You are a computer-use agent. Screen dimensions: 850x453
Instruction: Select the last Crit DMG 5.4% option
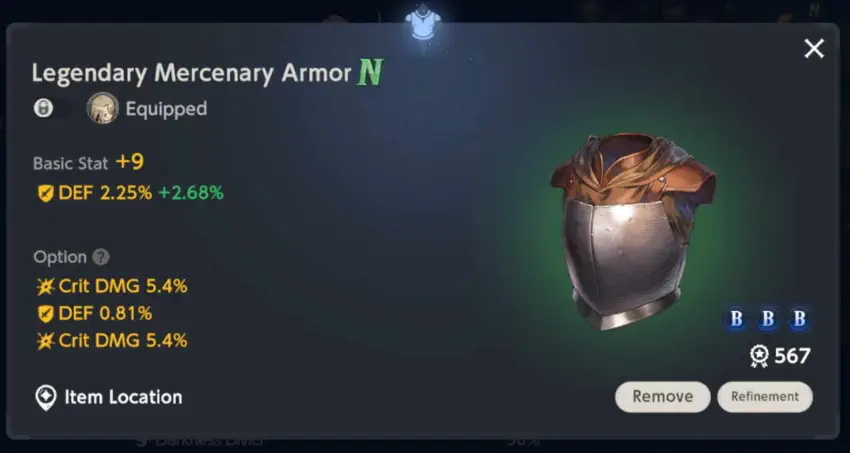[x=112, y=341]
